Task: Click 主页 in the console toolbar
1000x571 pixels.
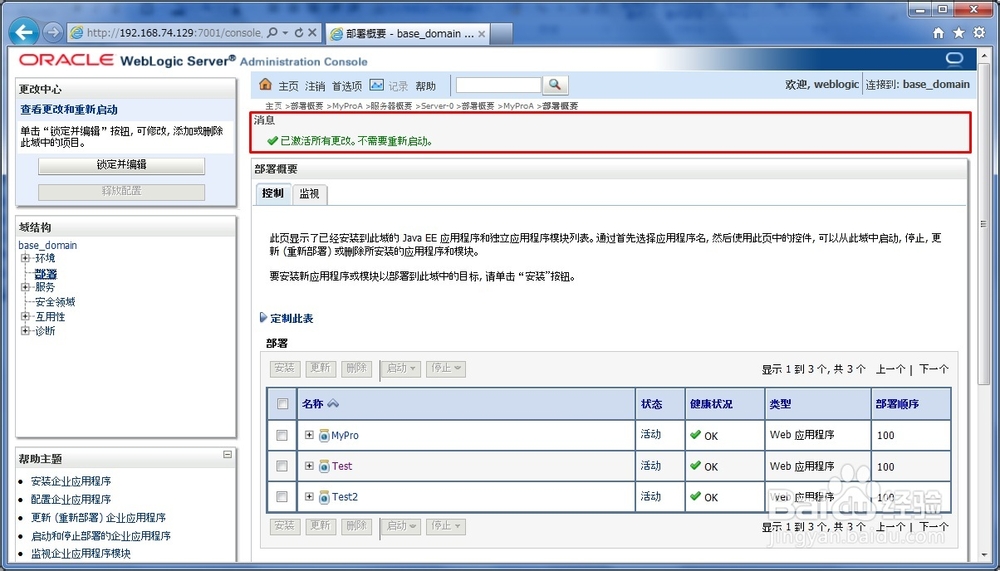Action: tap(288, 86)
